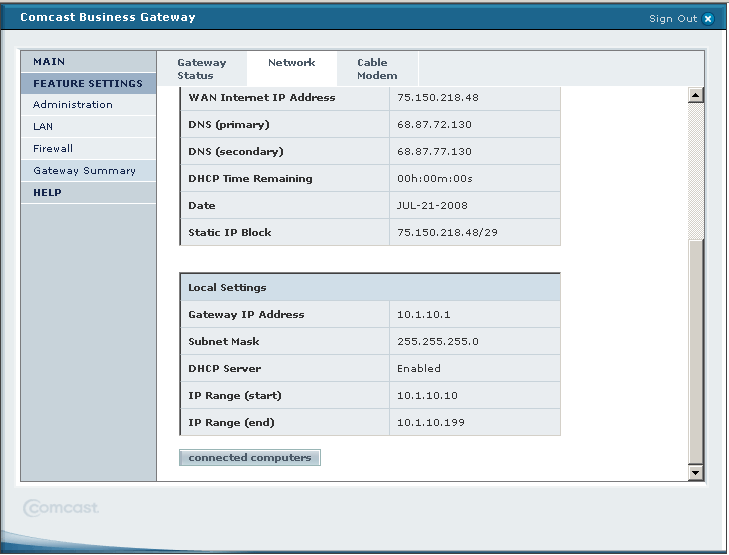Click the IP Range (end) label
Image resolution: width=729 pixels, height=555 pixels.
click(231, 423)
